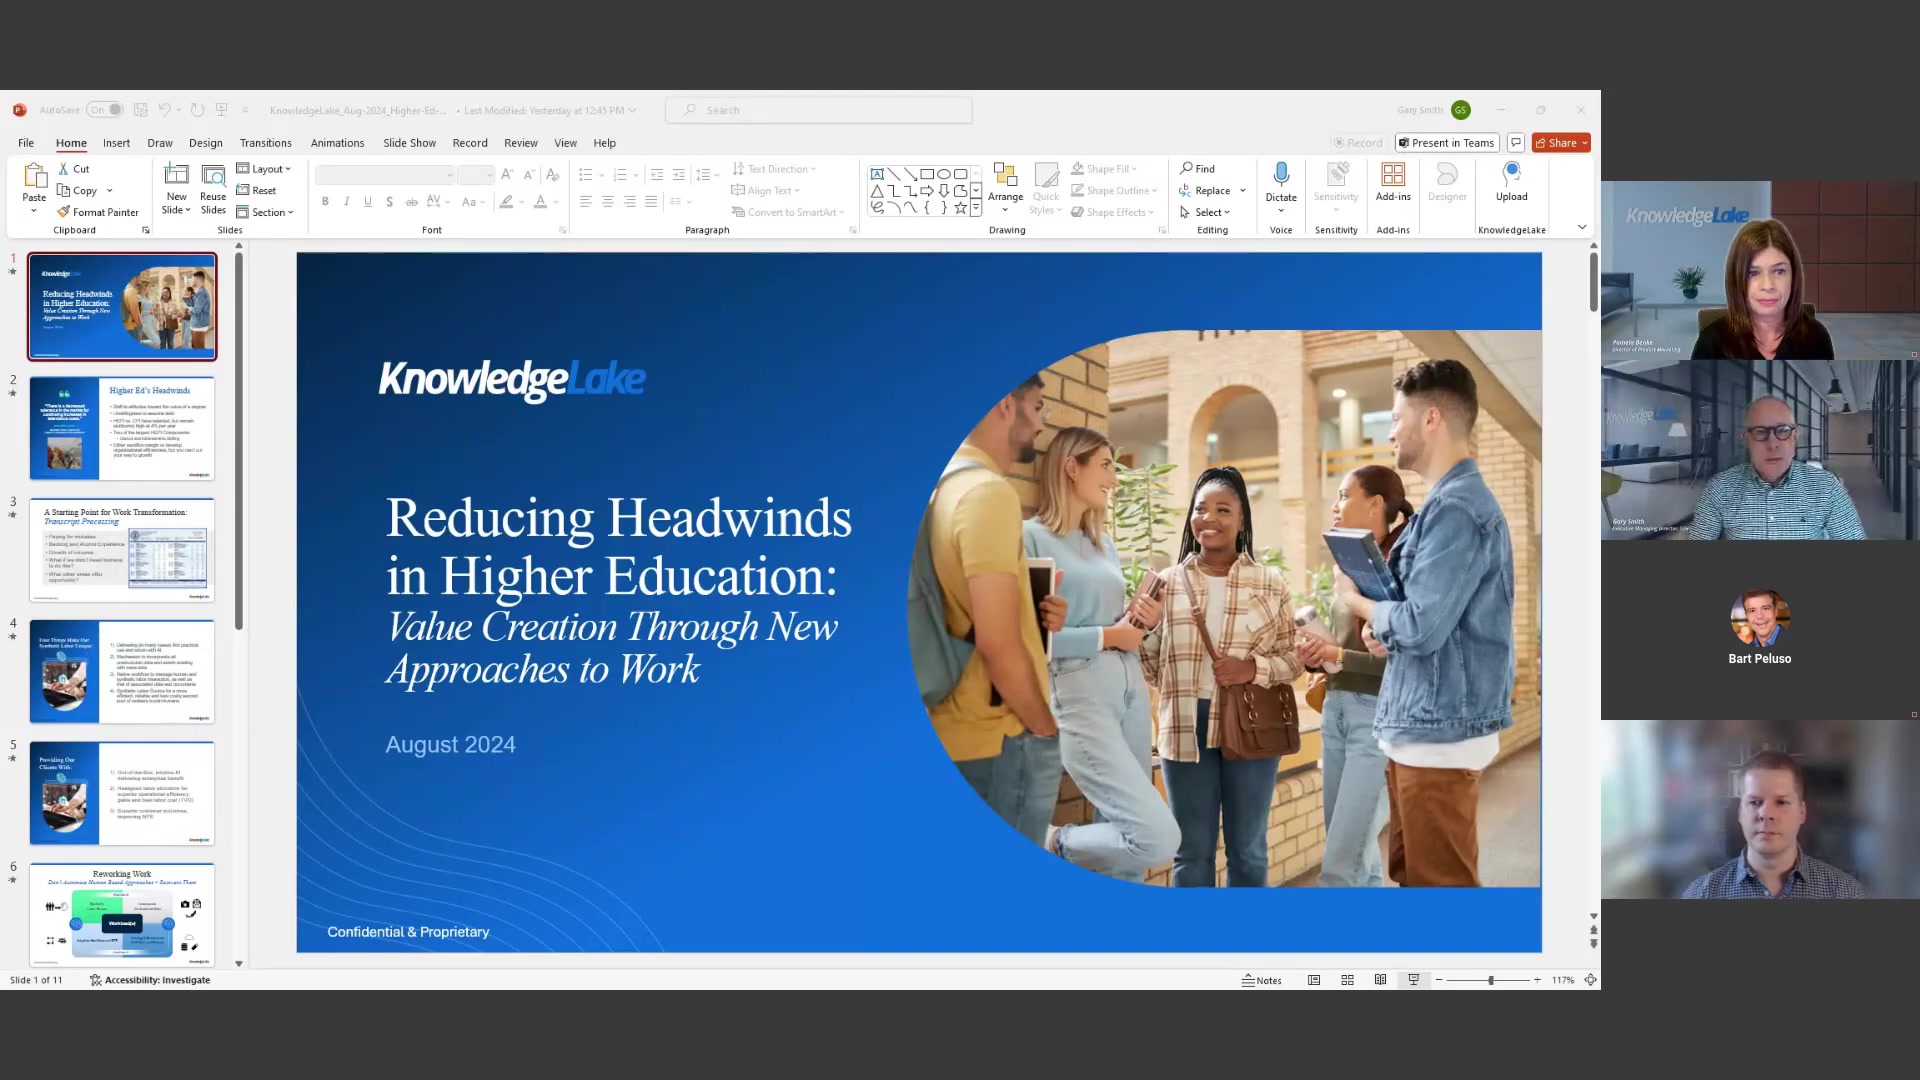Open the font name combo box
This screenshot has height=1080, width=1920.
(385, 175)
